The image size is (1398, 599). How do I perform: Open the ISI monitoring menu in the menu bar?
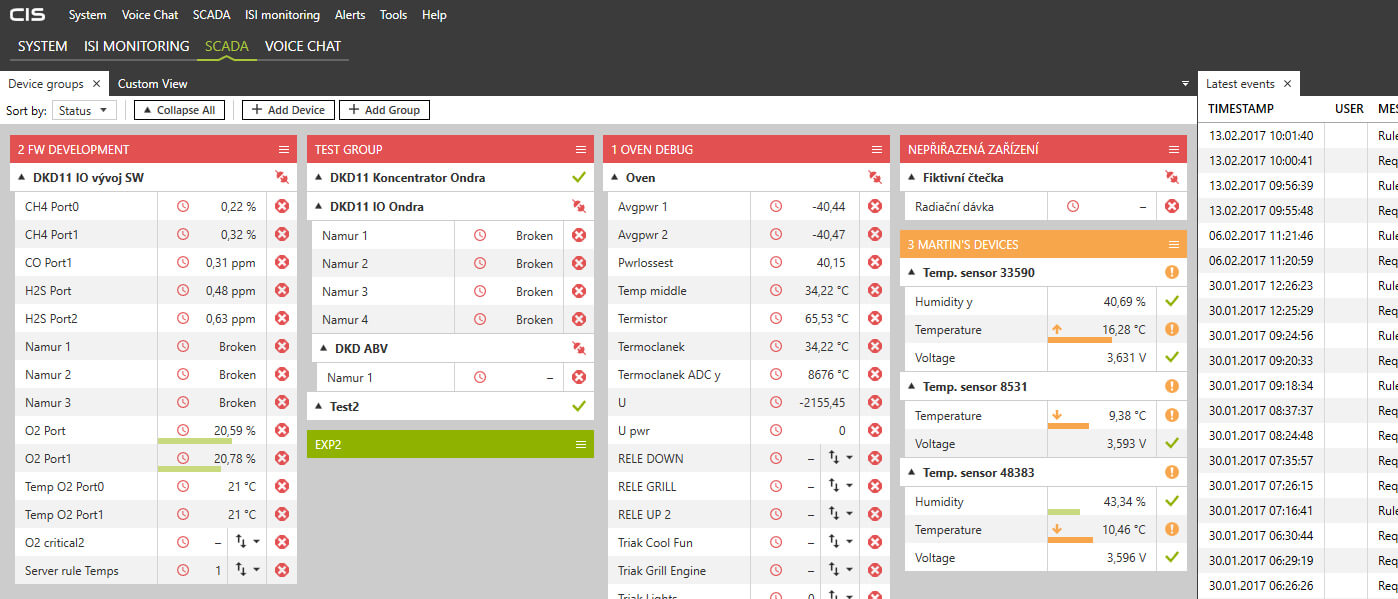282,15
